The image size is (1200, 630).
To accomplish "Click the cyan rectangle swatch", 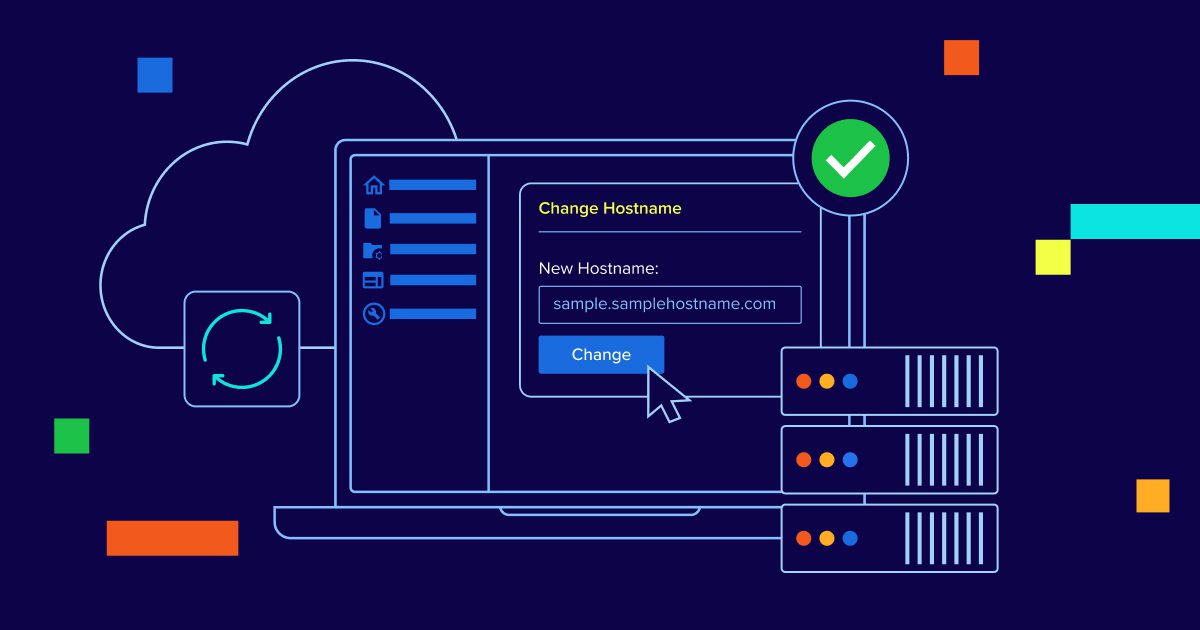I will coord(1135,221).
